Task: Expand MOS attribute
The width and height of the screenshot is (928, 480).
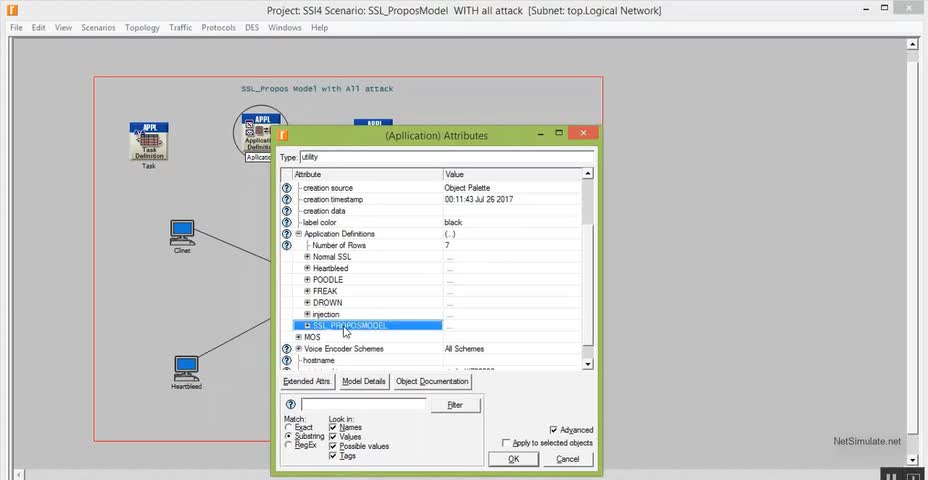Action: pyautogui.click(x=299, y=337)
